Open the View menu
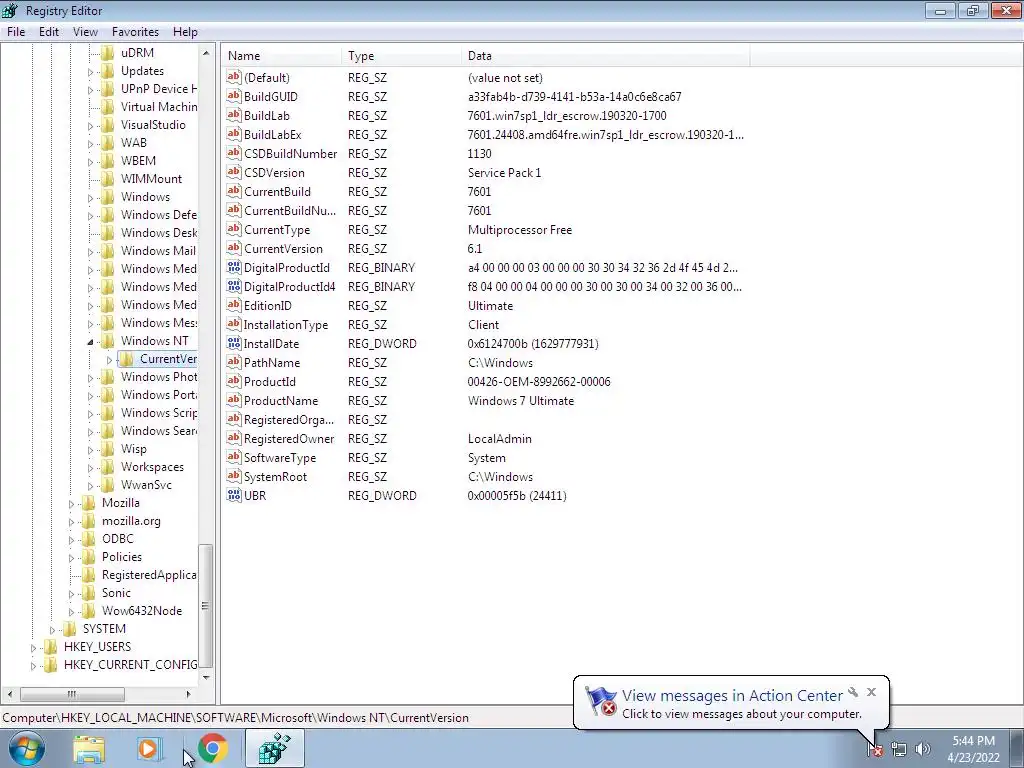The width and height of the screenshot is (1024, 768). (x=85, y=31)
